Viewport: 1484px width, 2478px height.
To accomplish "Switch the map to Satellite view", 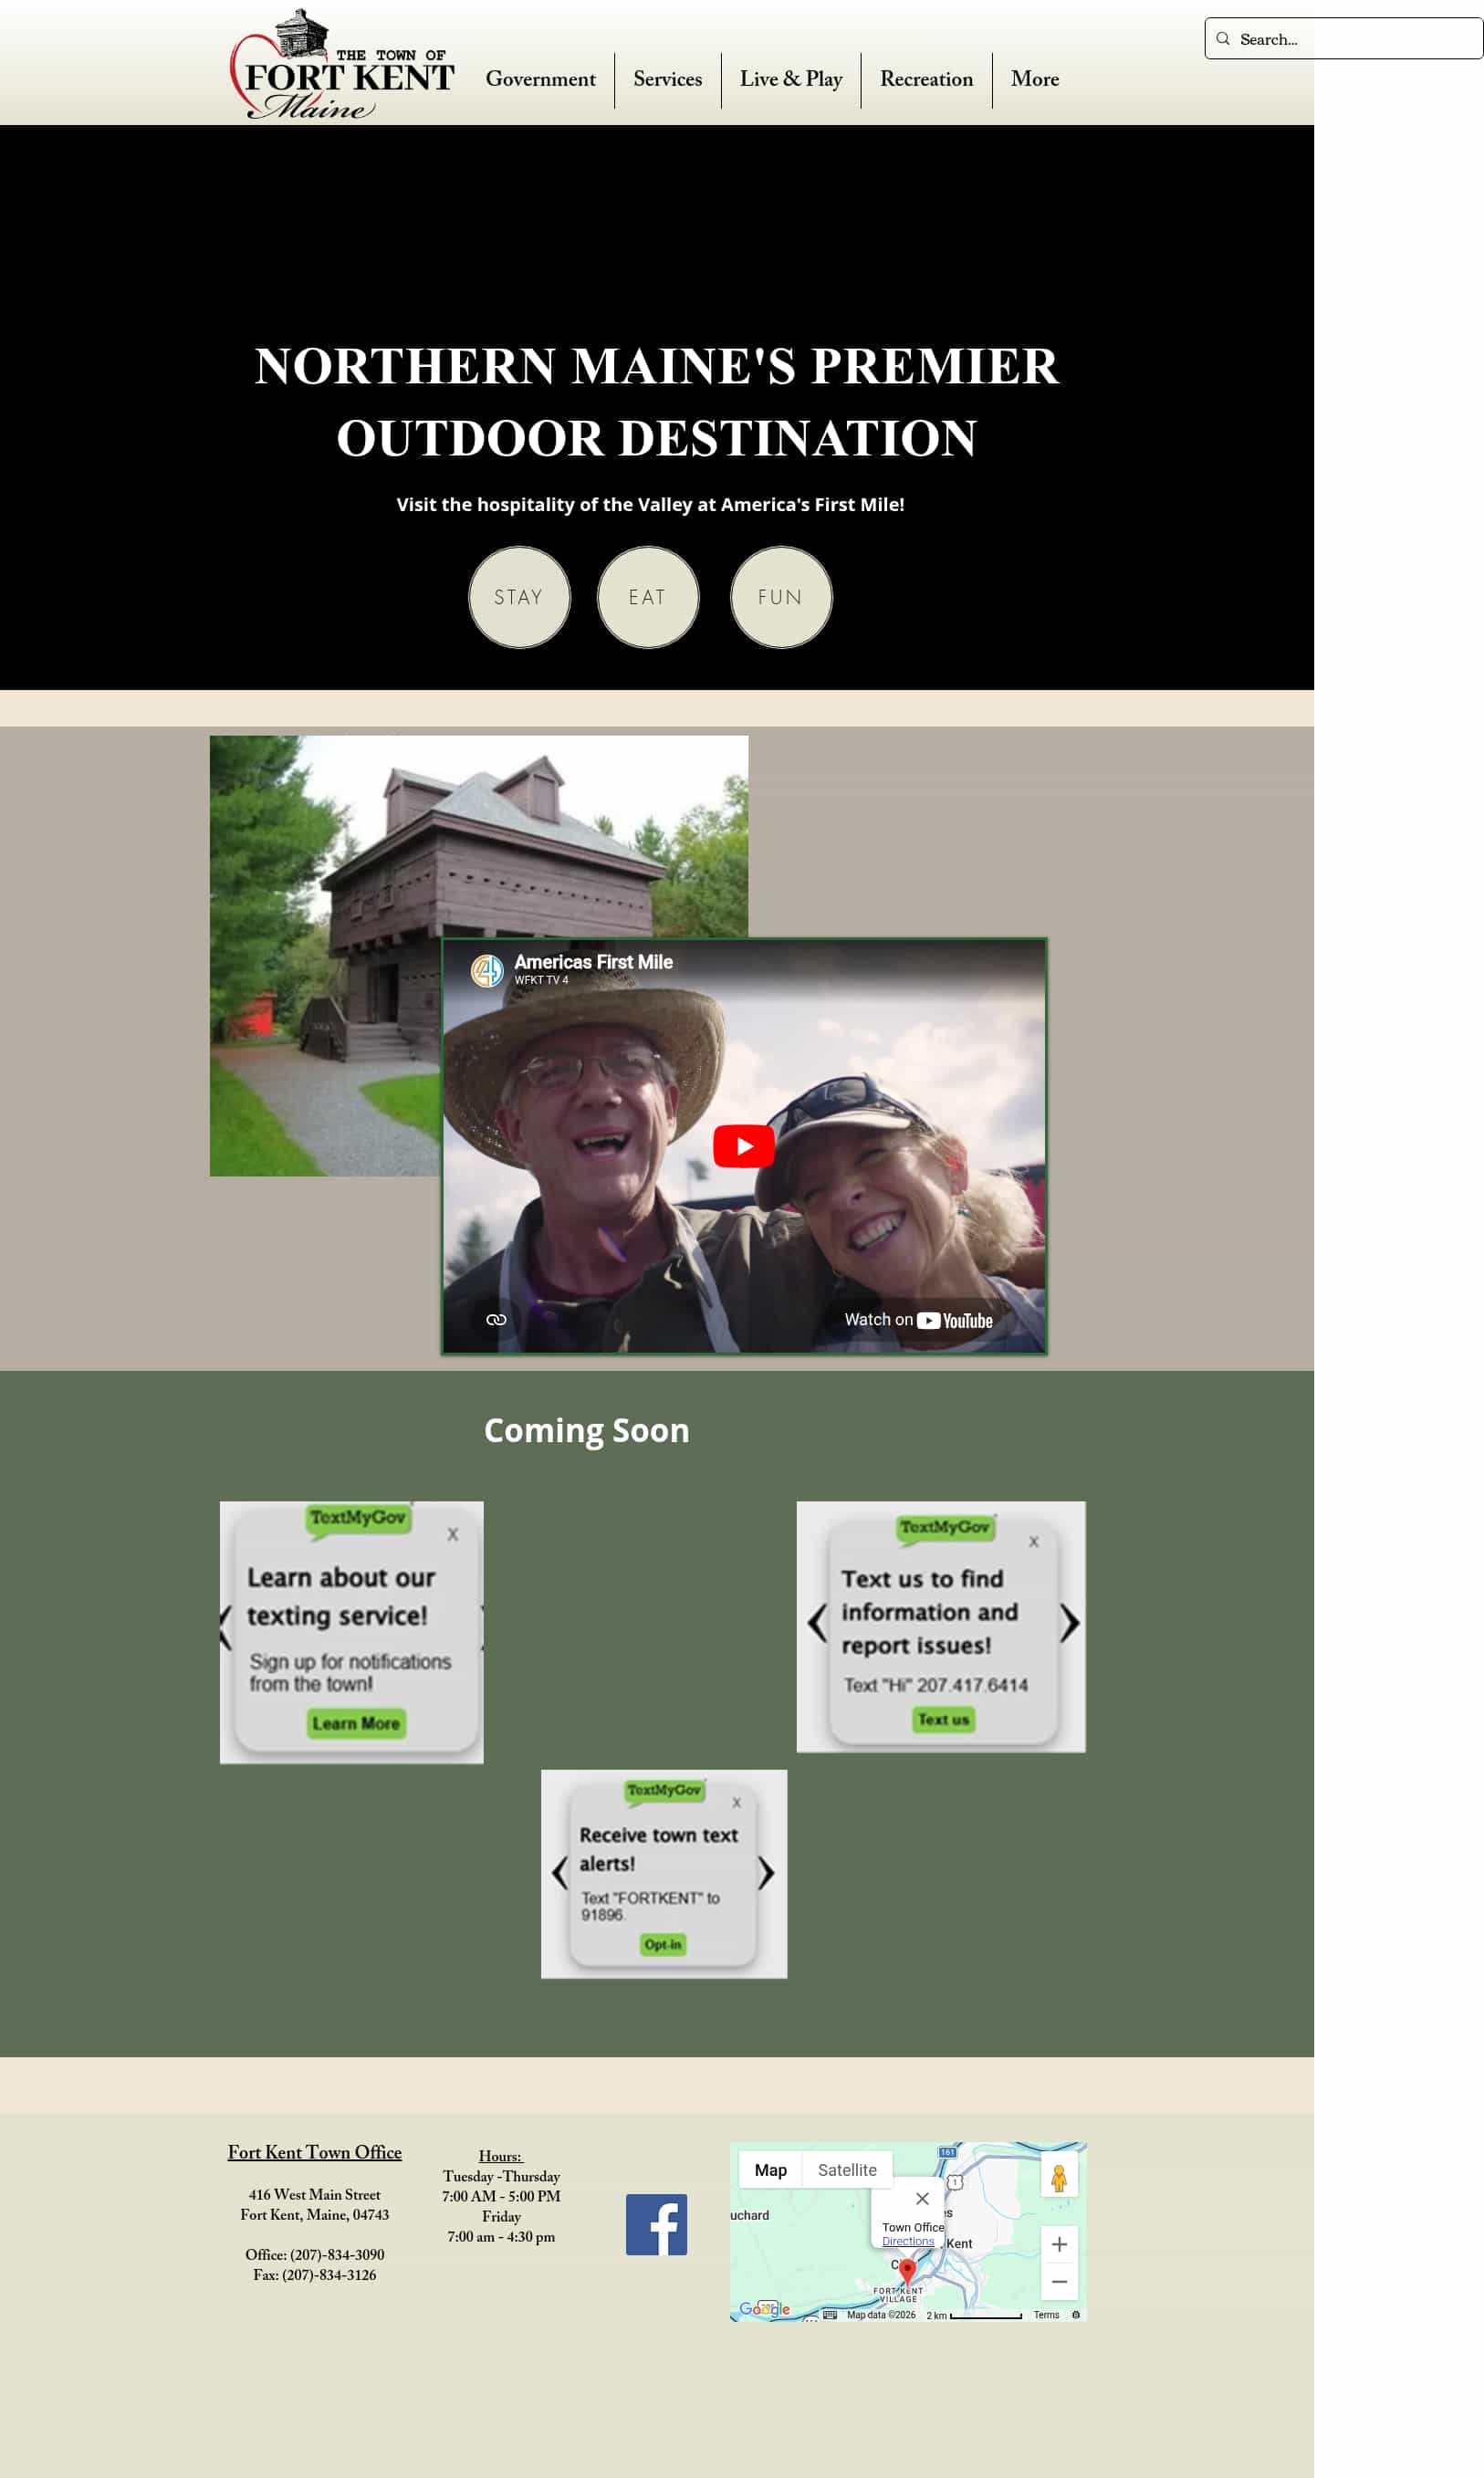I will [x=848, y=2169].
